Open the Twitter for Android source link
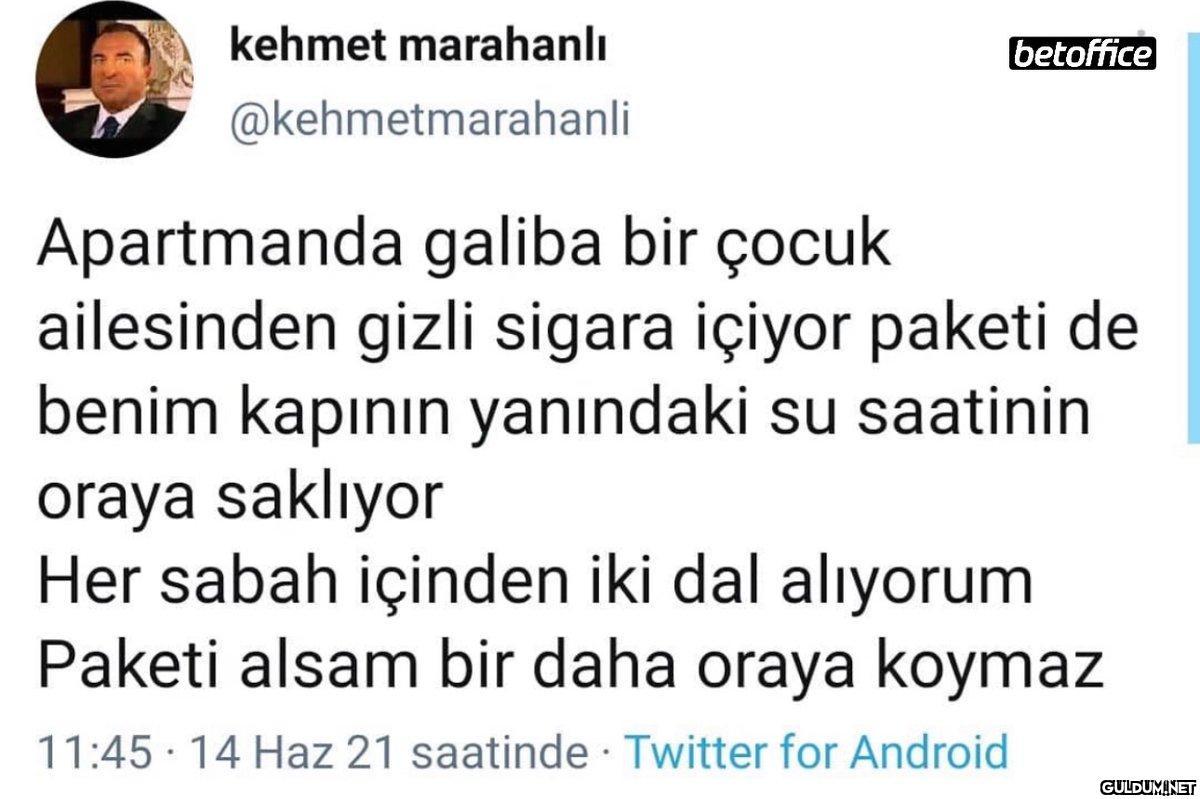Viewport: 1200px width, 799px height. 815,751
